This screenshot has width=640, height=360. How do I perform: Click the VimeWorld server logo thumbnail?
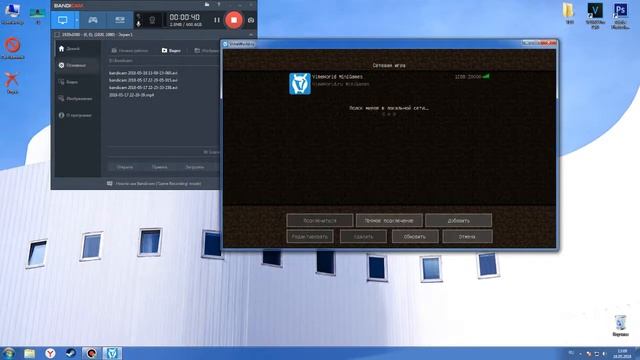(300, 84)
